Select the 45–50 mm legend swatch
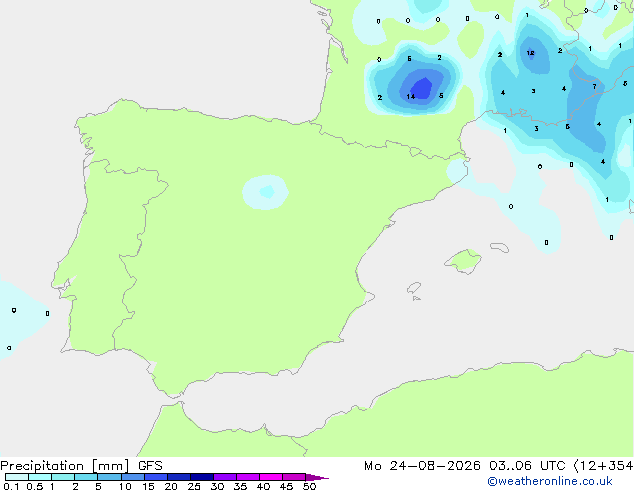This screenshot has width=634, height=490. pyautogui.click(x=294, y=477)
